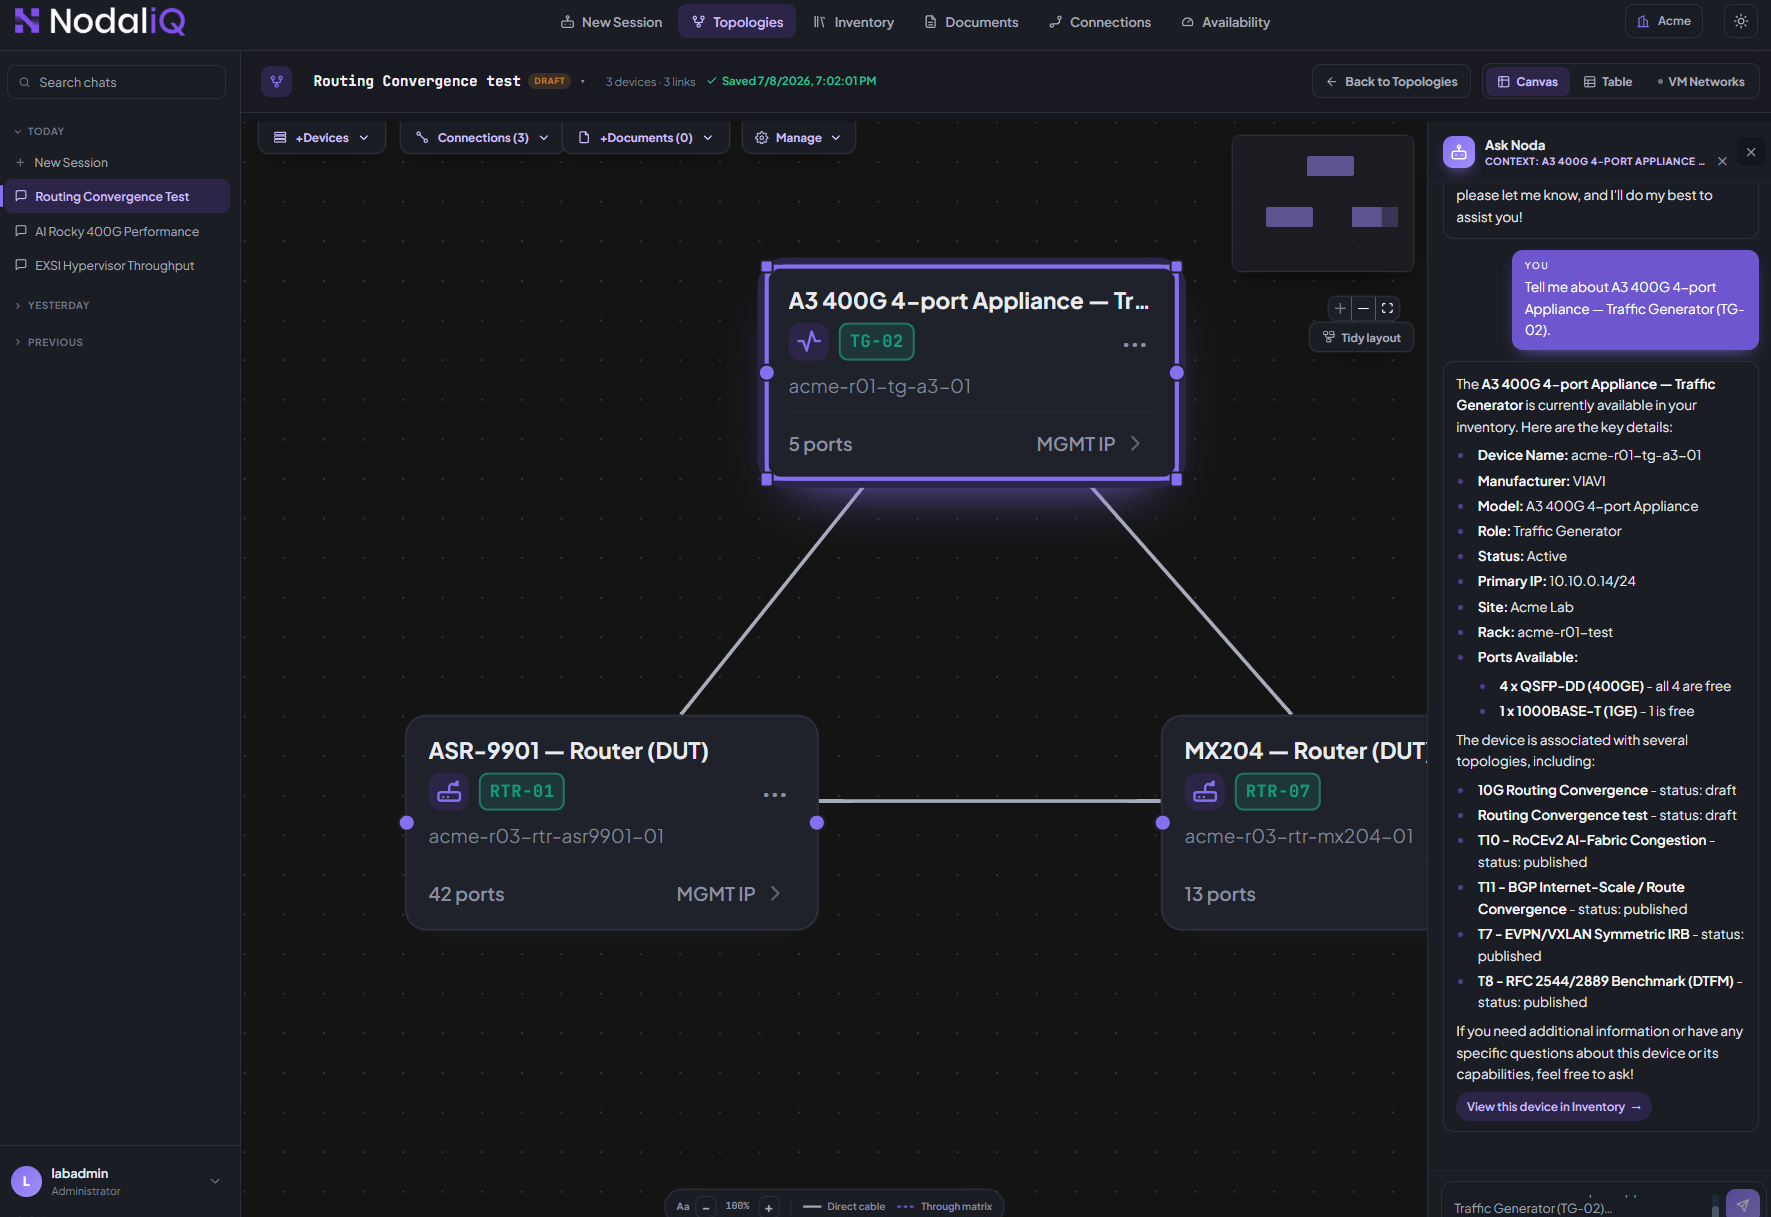This screenshot has width=1771, height=1217.
Task: Click the Through matrix legend entry
Action: [945, 1207]
